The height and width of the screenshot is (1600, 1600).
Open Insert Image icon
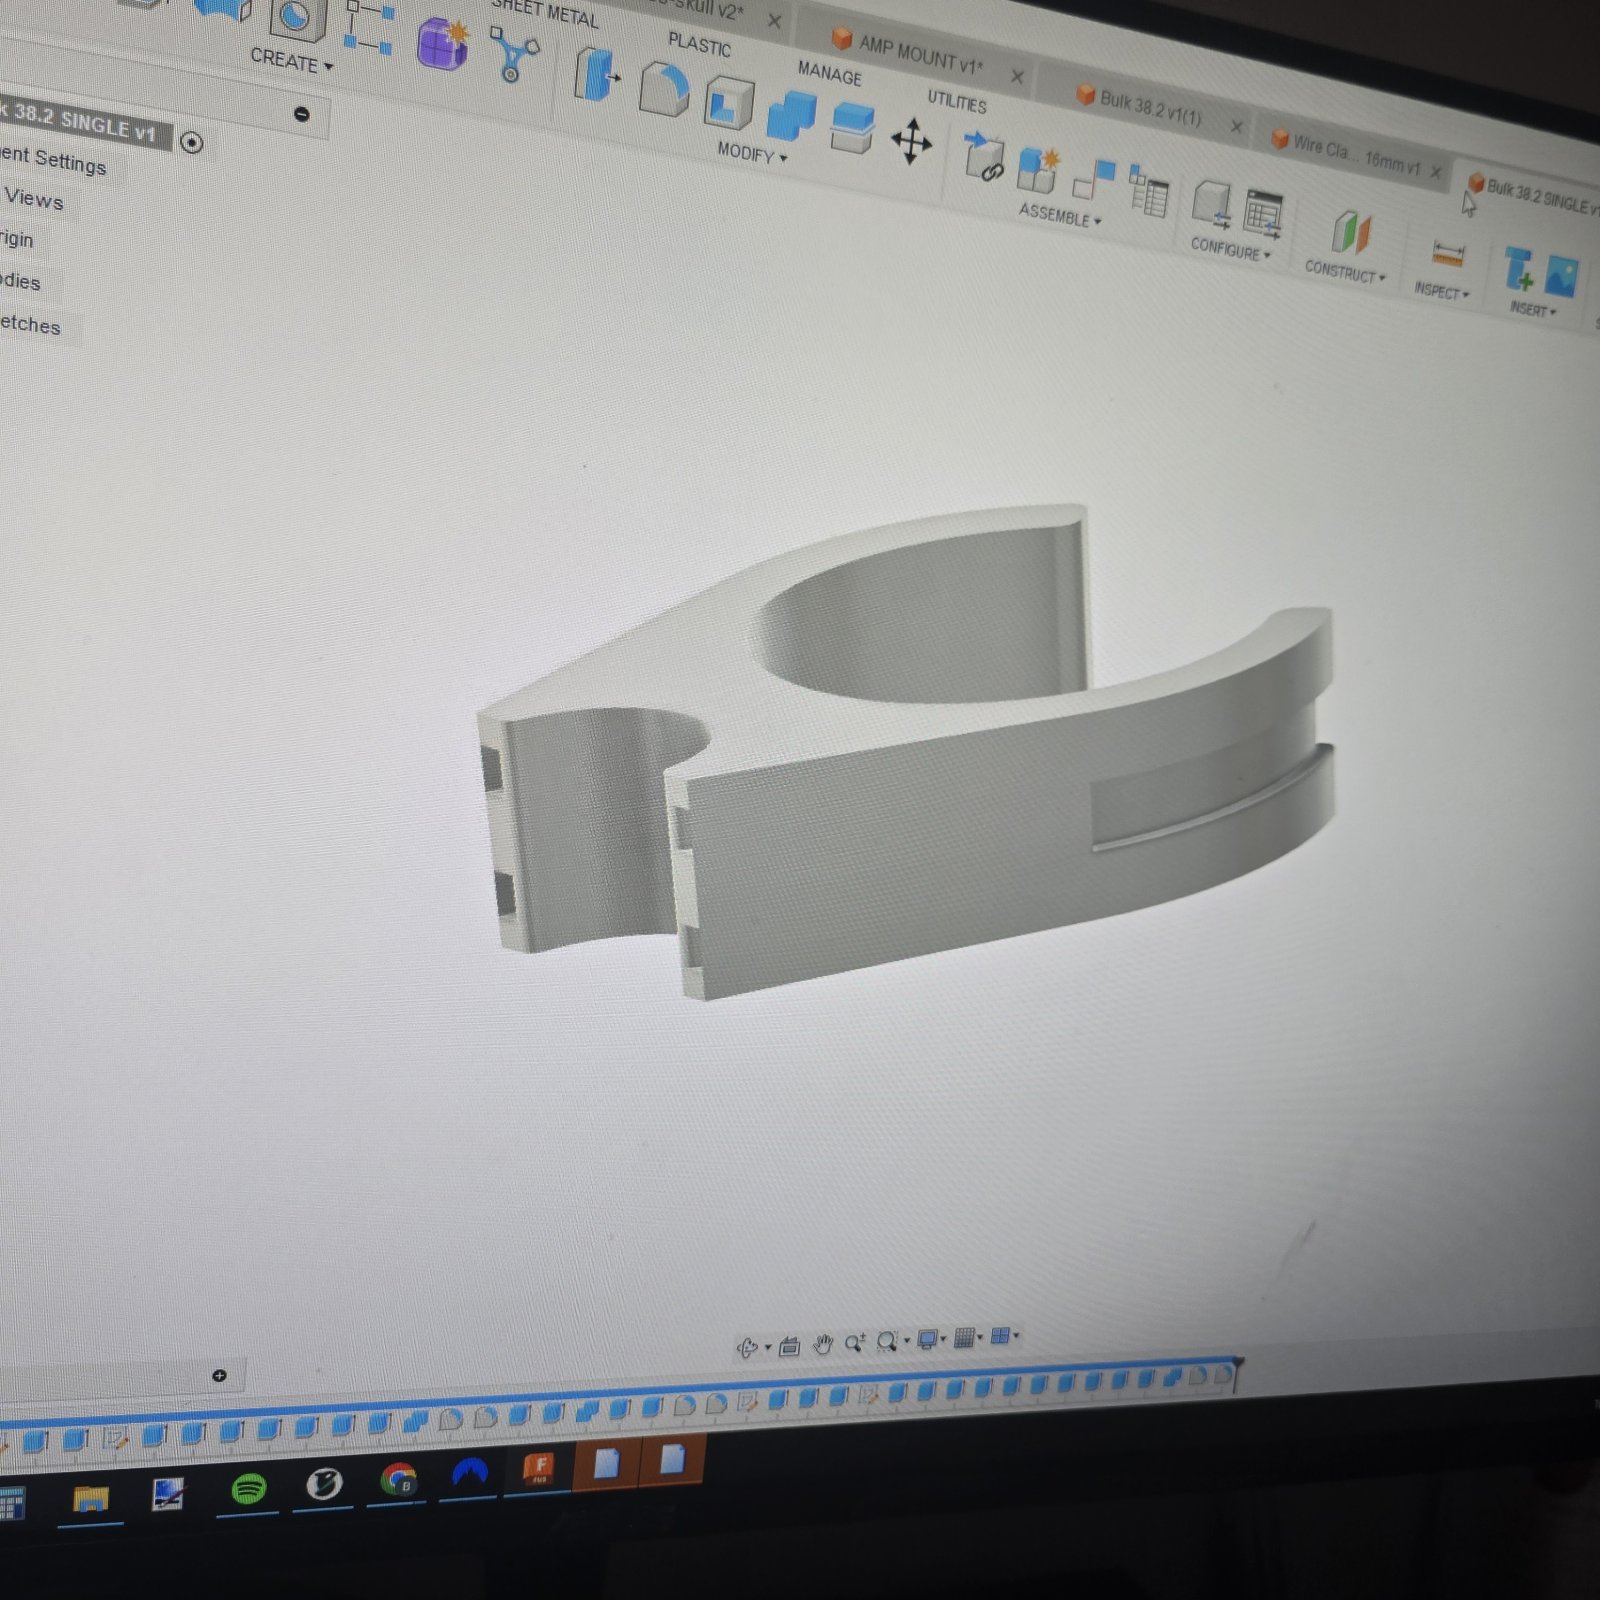pyautogui.click(x=1561, y=277)
